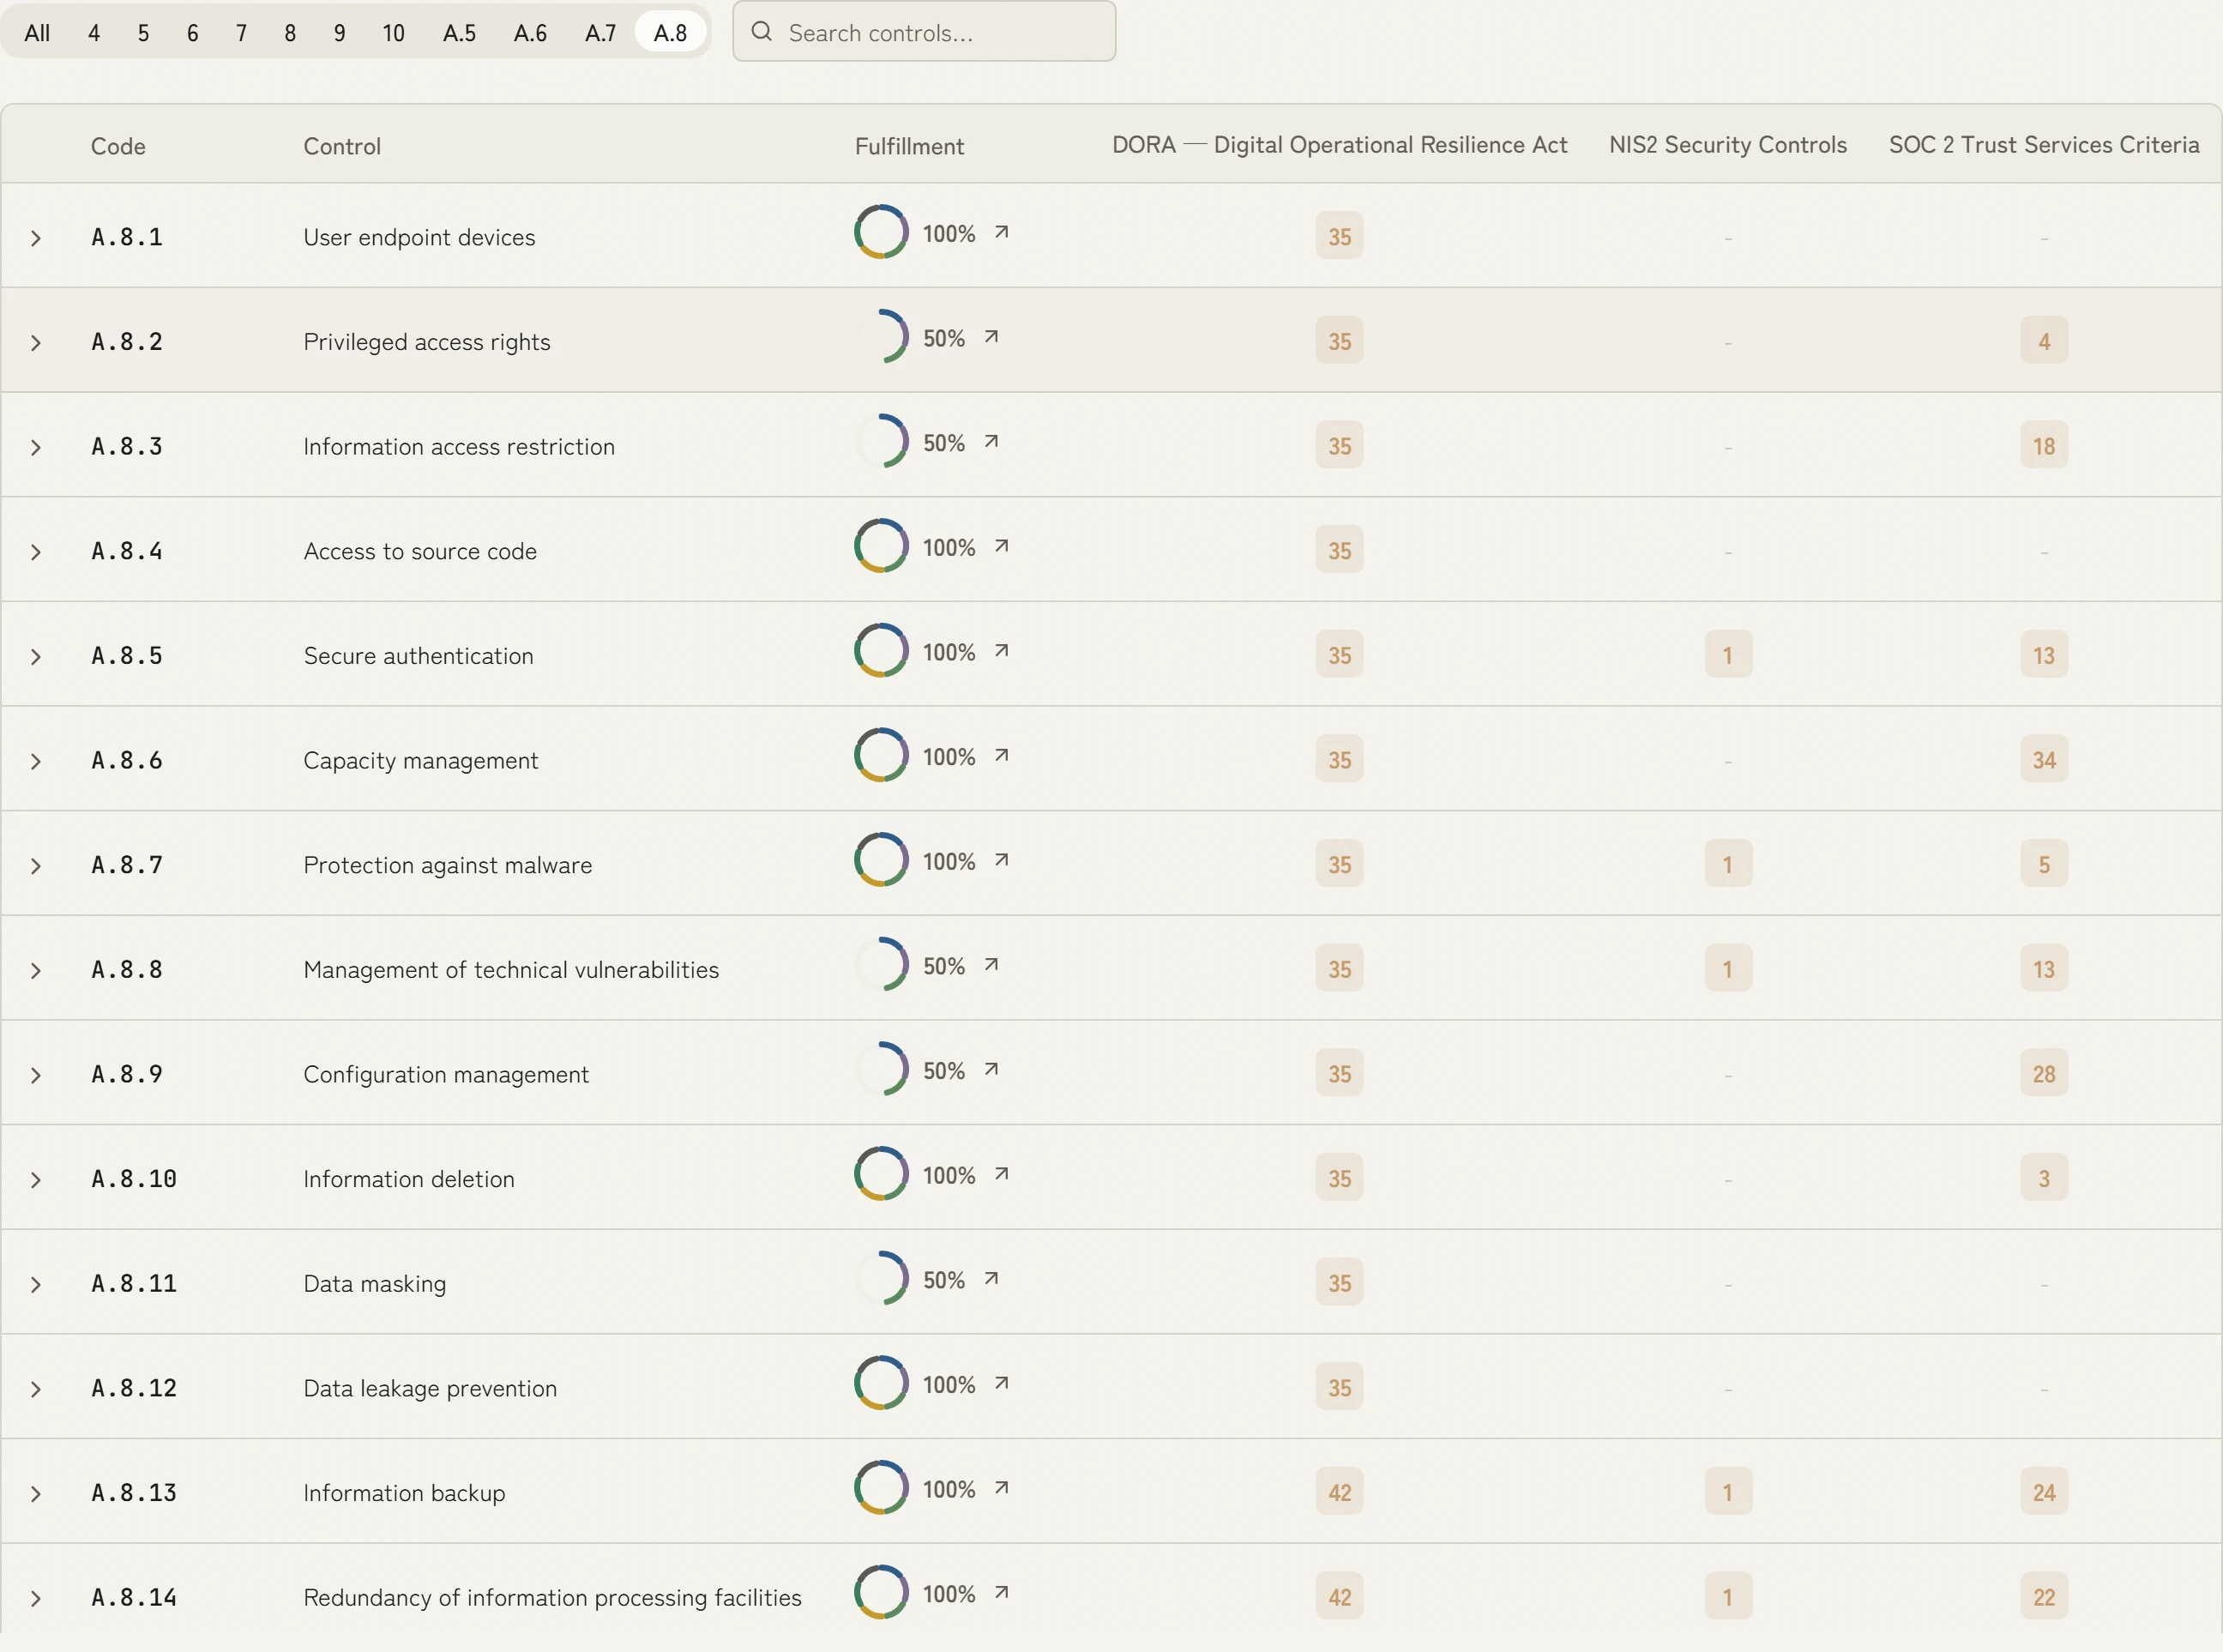
Task: Open fulfillment arrow for Data masking
Action: [x=991, y=1278]
